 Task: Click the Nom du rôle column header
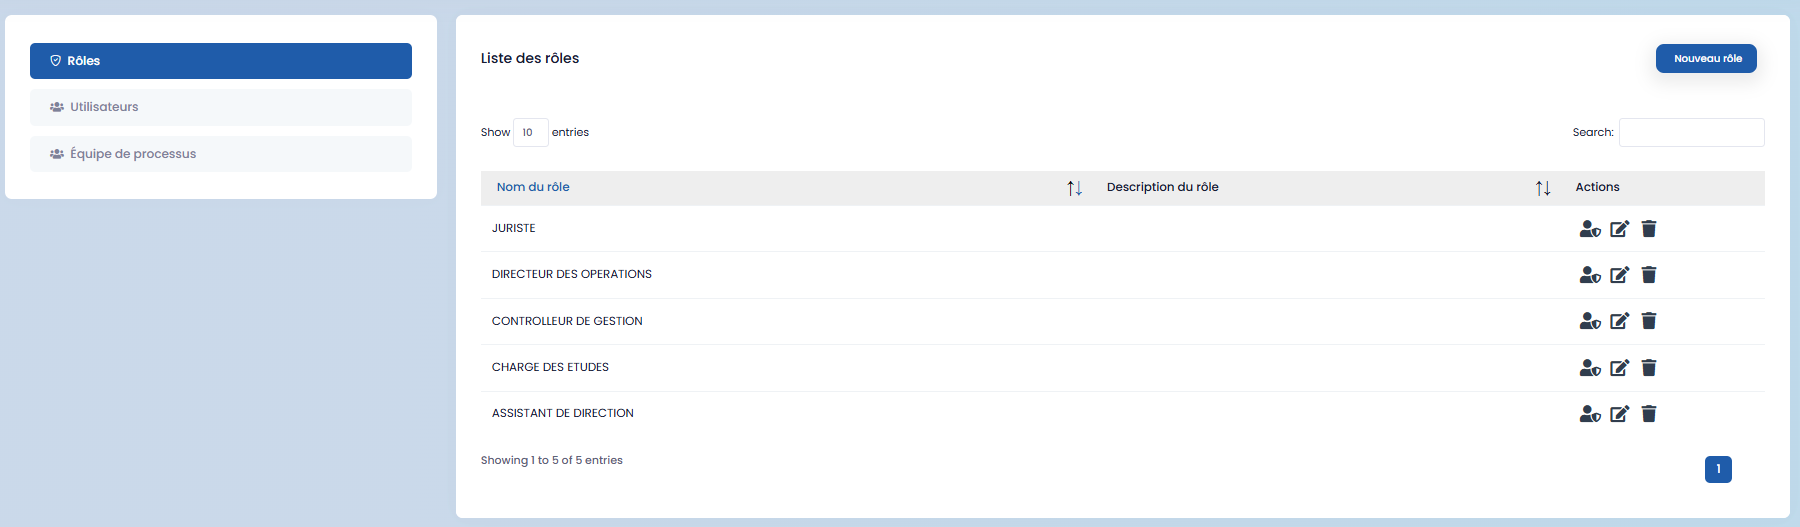point(533,187)
